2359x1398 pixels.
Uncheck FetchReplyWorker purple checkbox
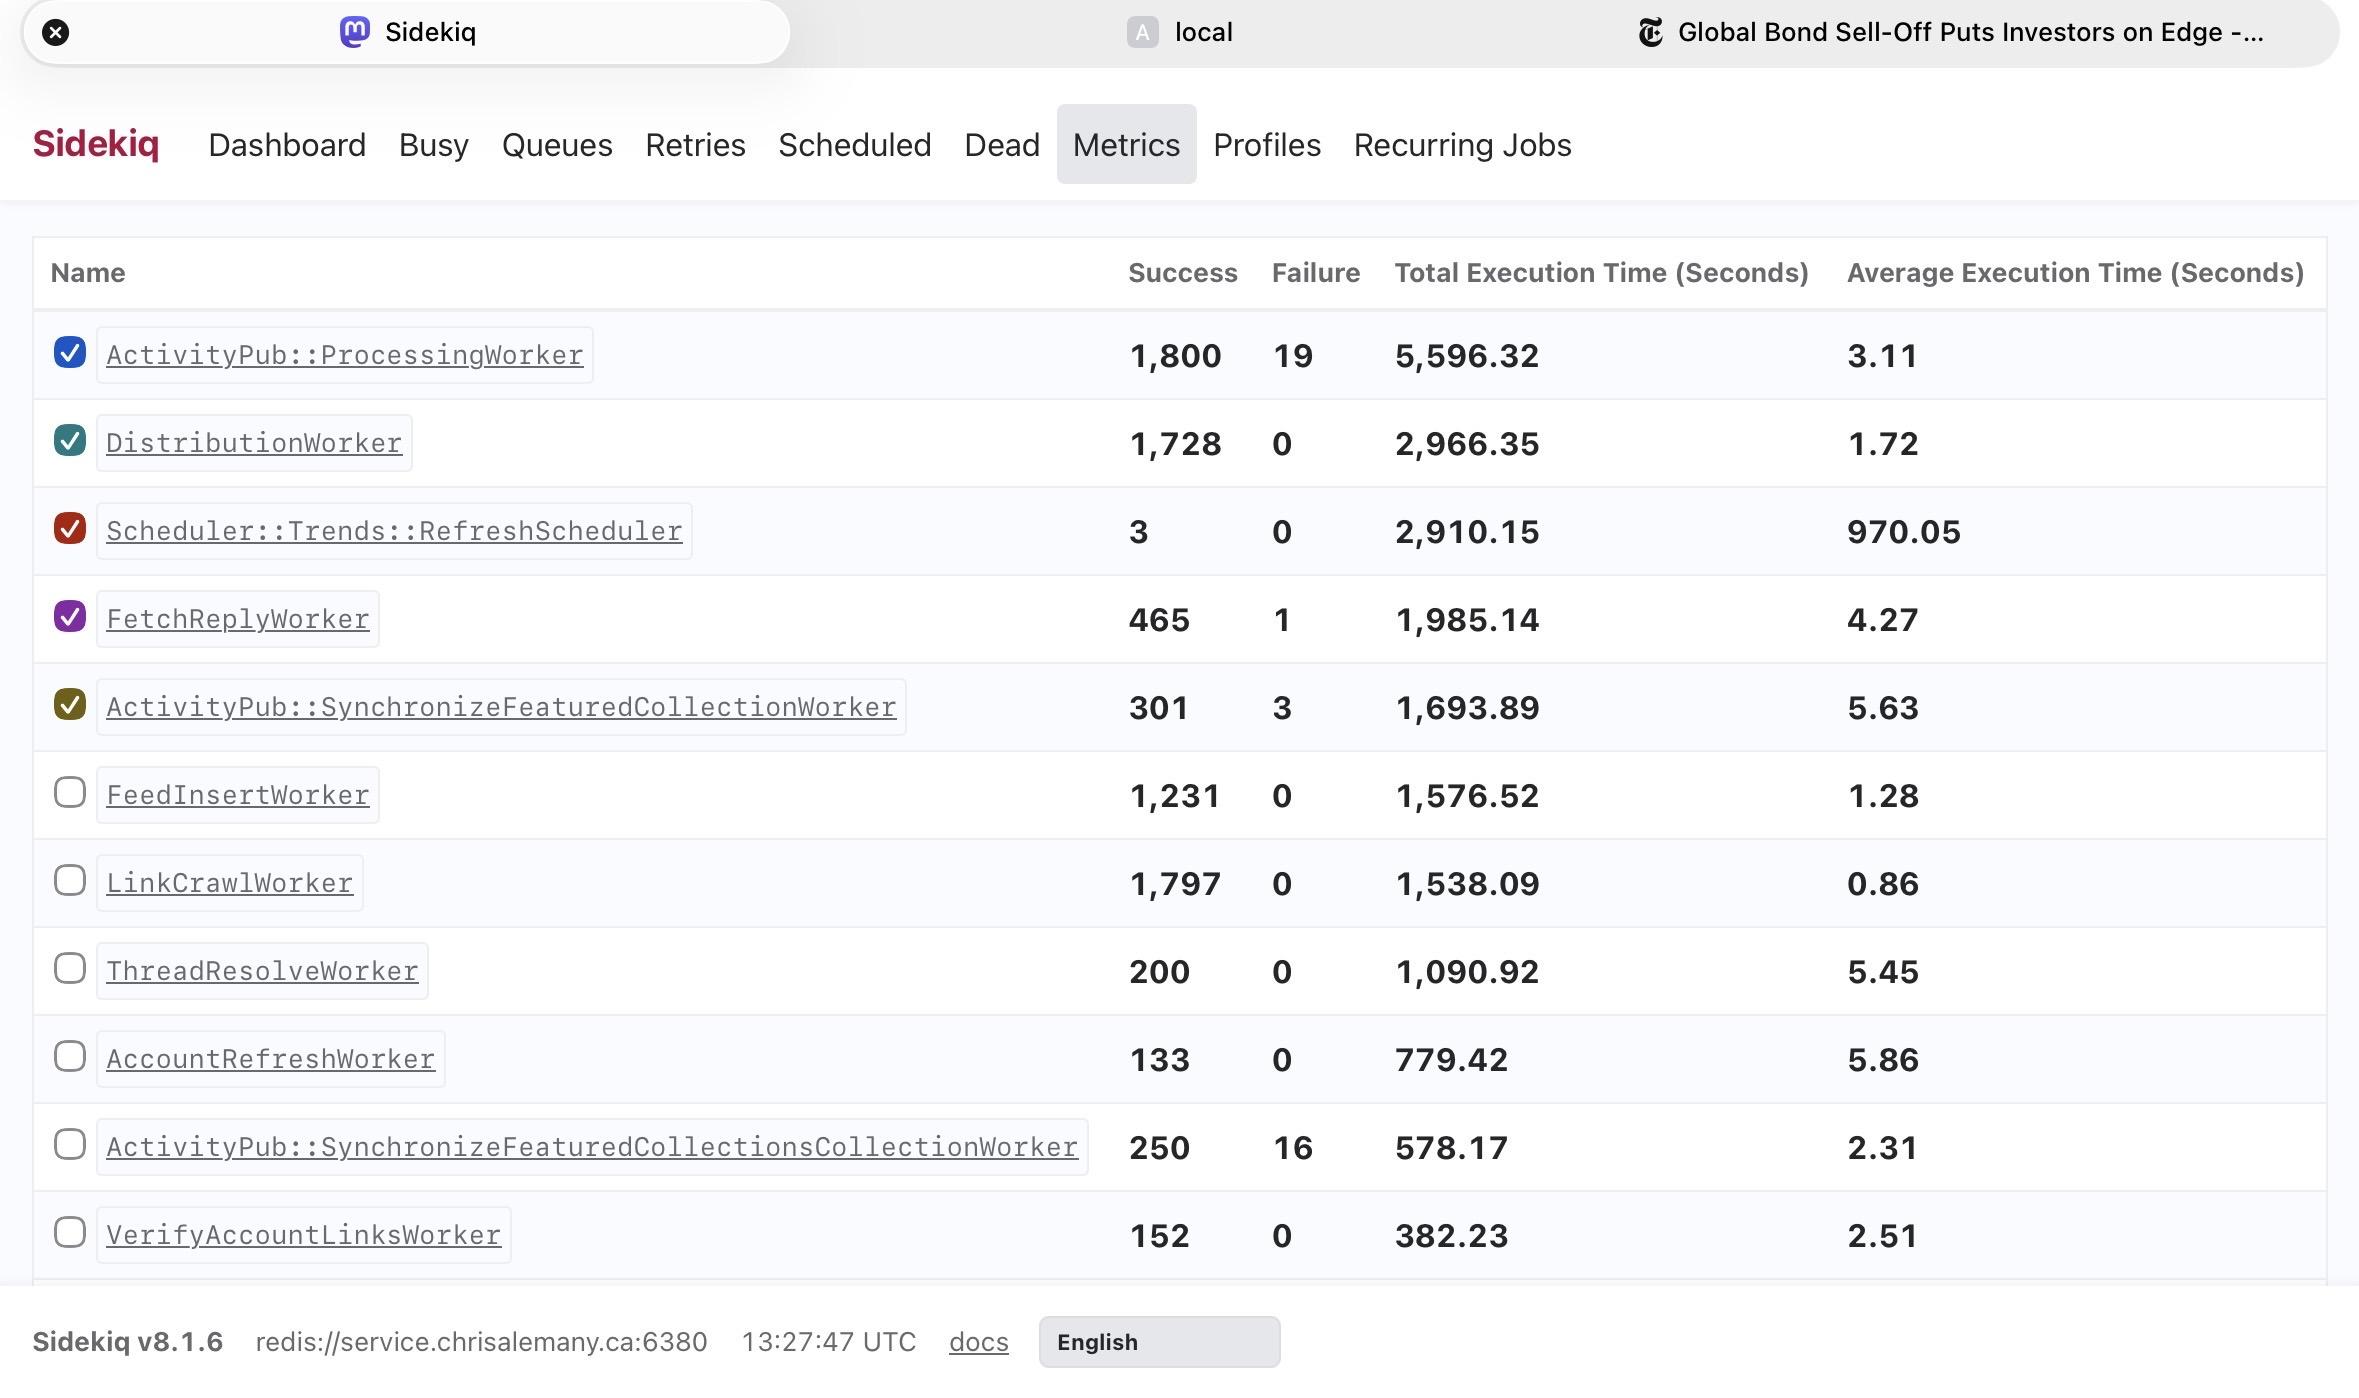click(x=70, y=616)
